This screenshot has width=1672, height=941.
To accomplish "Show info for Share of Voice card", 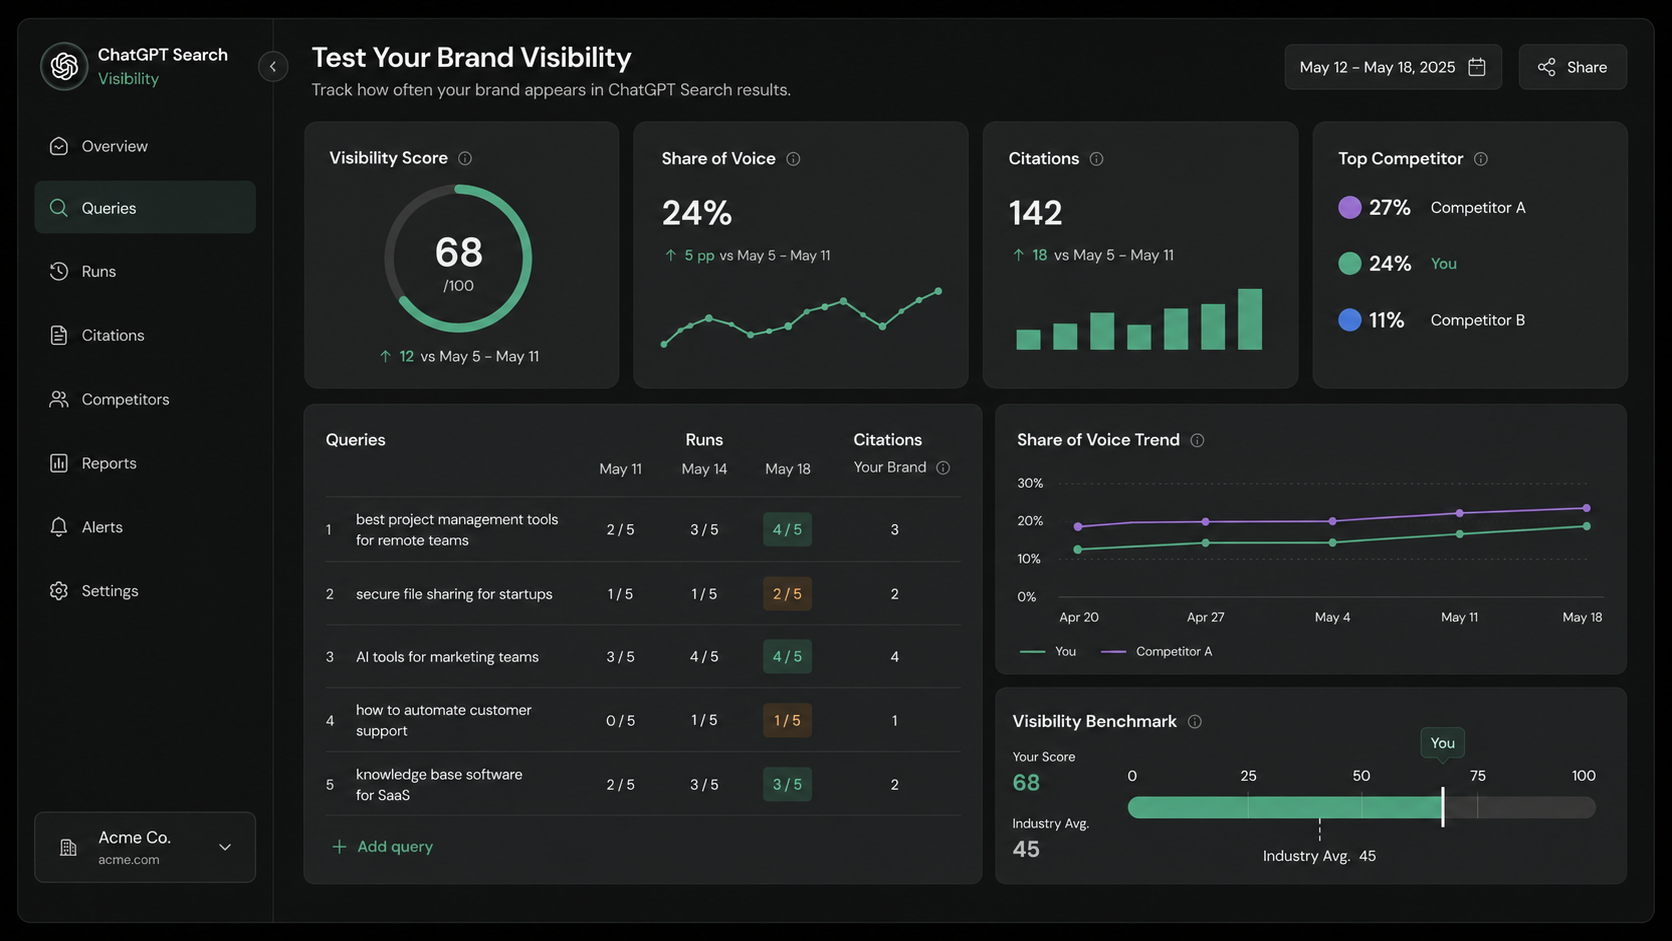I will coord(793,159).
